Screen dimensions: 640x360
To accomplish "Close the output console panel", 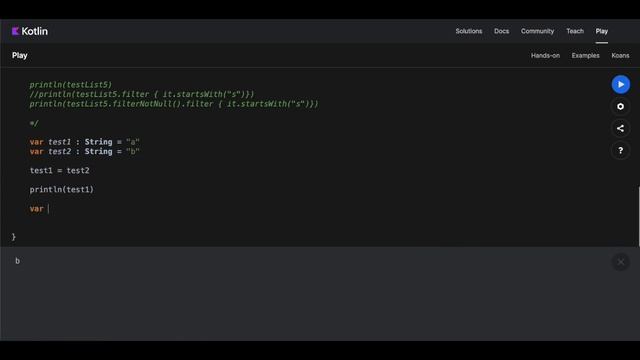I will pos(620,262).
